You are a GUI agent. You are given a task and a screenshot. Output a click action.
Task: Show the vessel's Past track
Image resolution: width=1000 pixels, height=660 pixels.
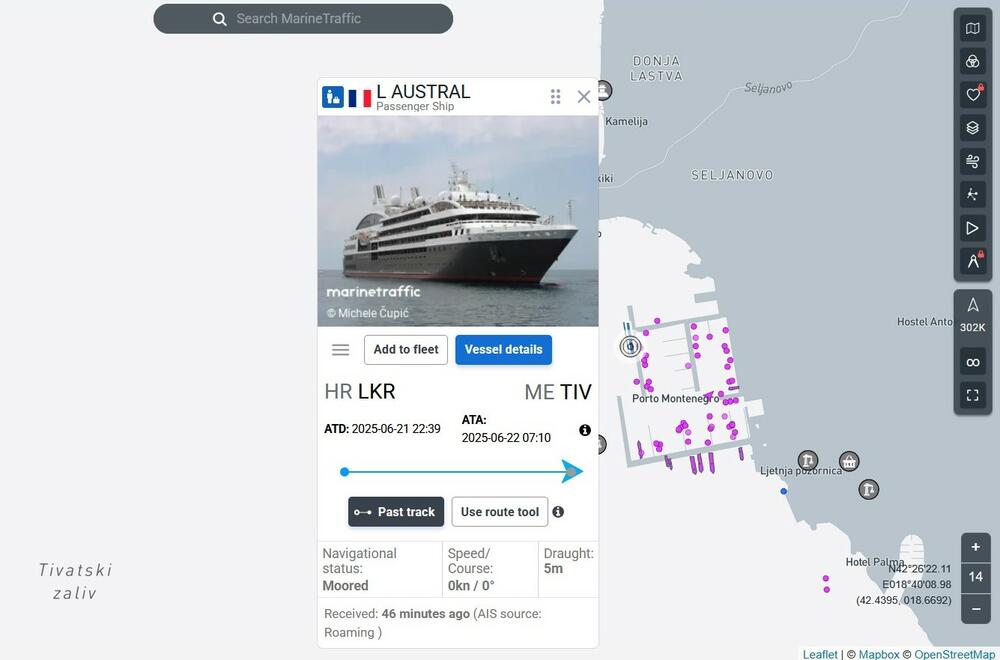point(396,512)
